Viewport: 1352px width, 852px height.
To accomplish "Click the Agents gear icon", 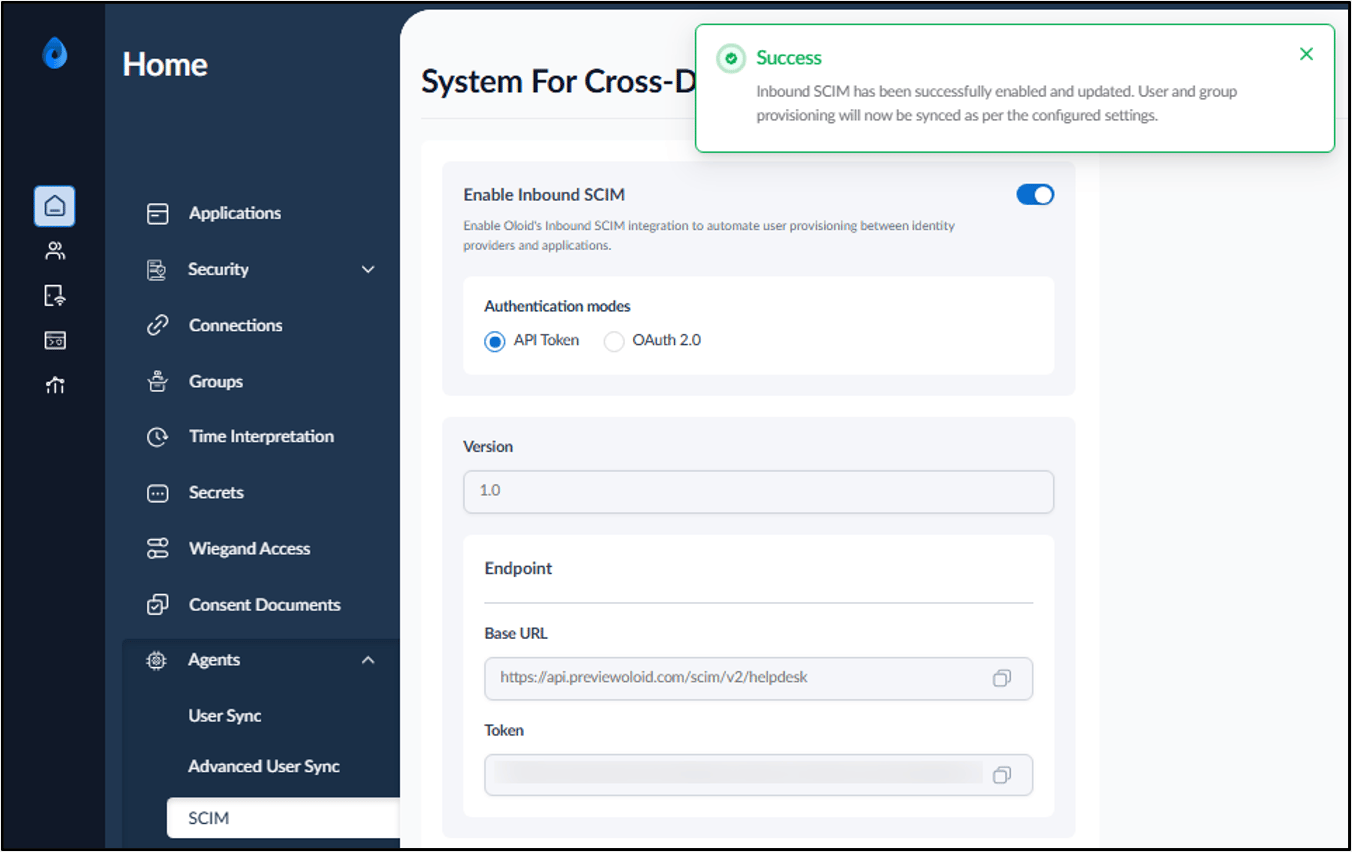I will (156, 660).
